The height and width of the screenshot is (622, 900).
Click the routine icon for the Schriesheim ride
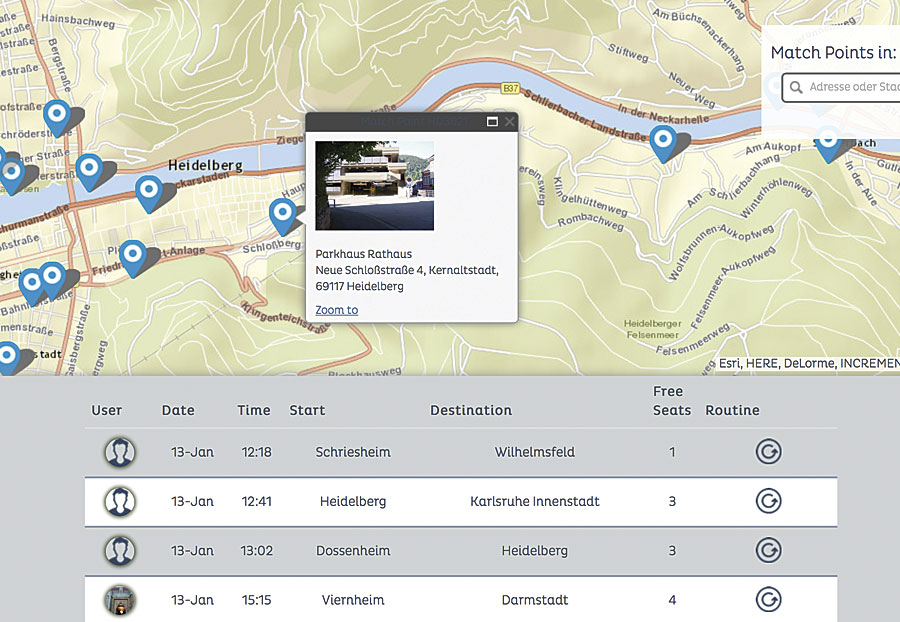(x=768, y=451)
